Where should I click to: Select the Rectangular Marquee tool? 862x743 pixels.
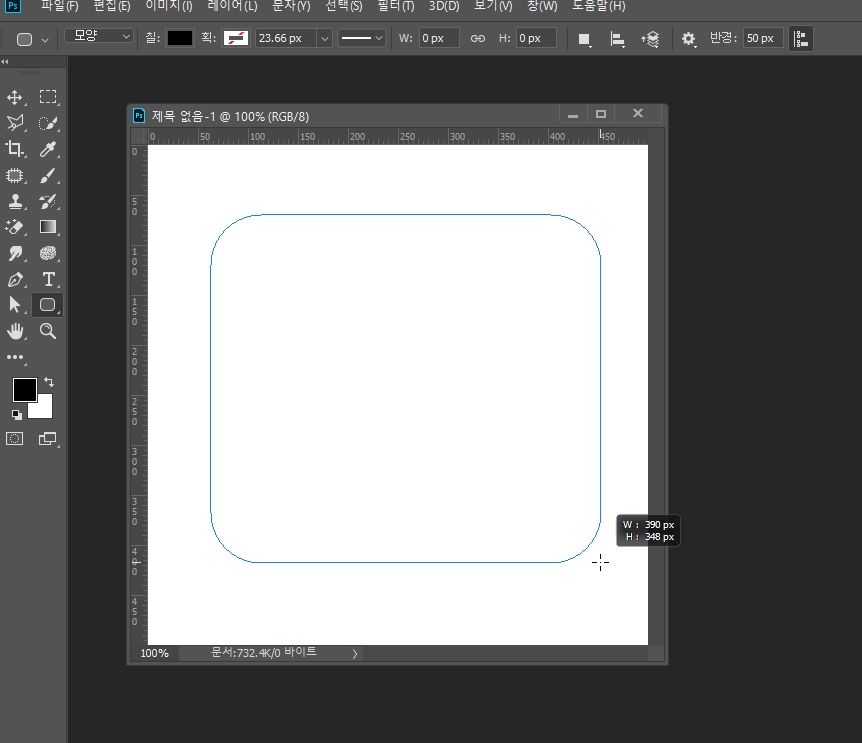click(x=48, y=97)
